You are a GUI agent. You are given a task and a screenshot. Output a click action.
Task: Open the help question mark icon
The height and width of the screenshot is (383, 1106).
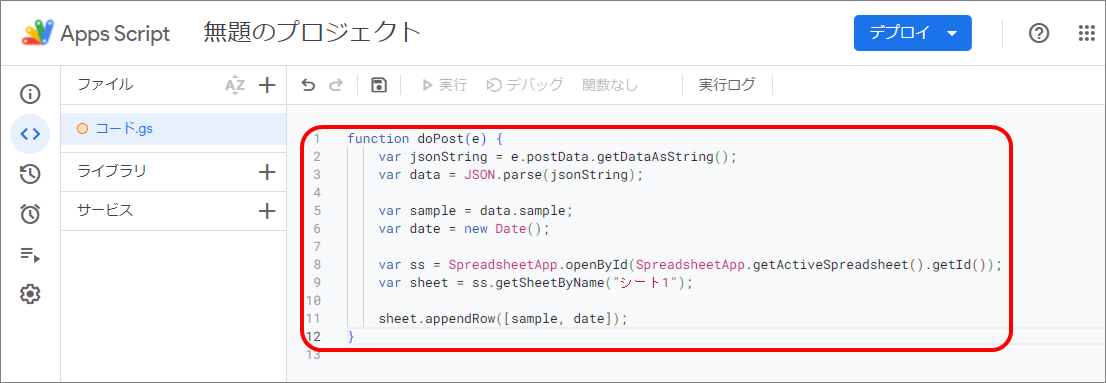pos(1039,33)
